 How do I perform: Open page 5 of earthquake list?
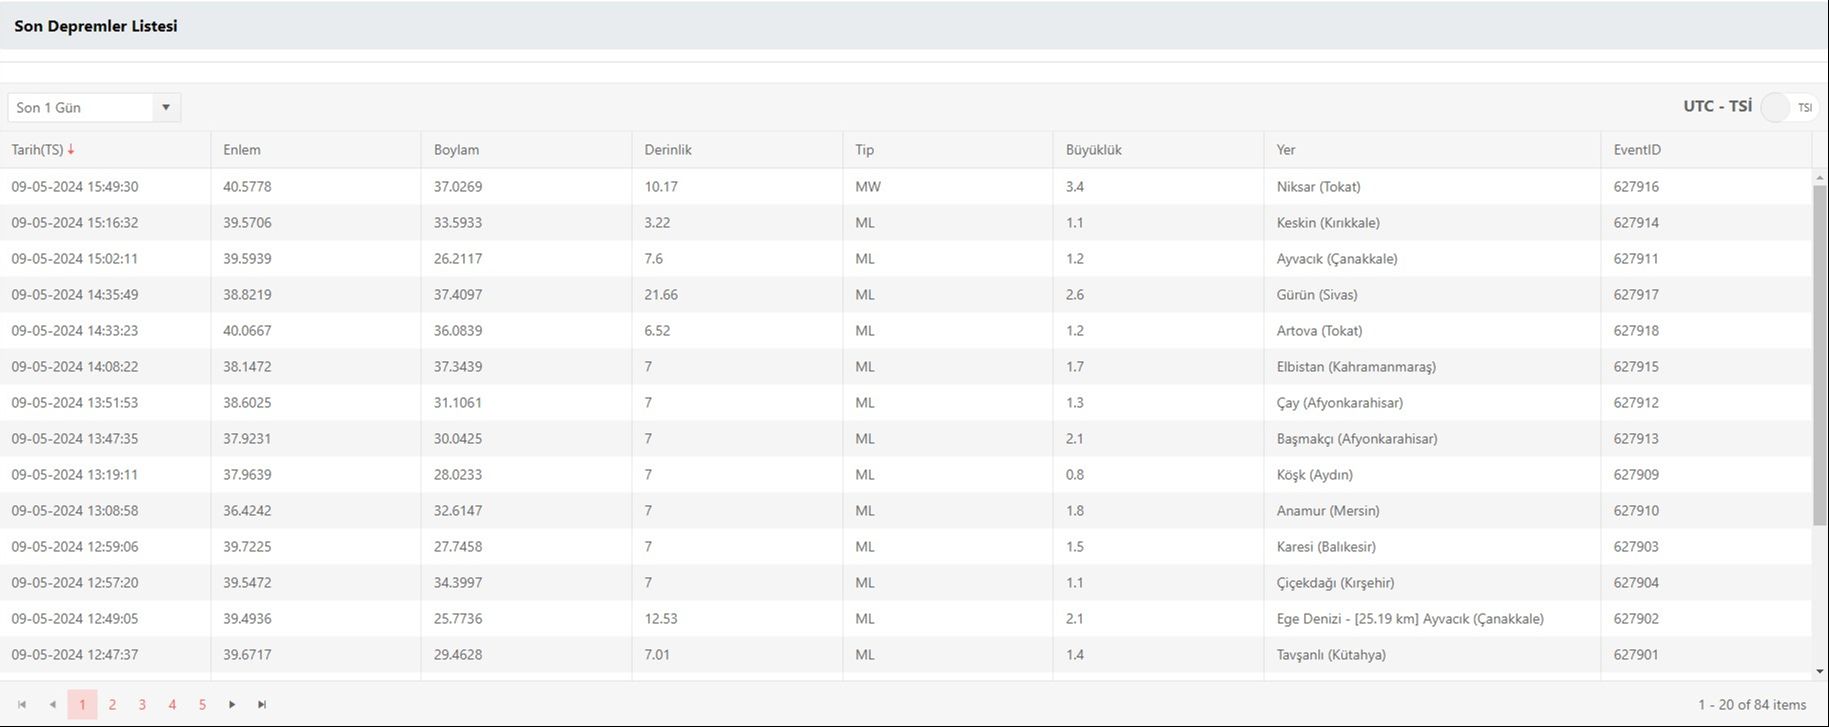click(x=202, y=705)
